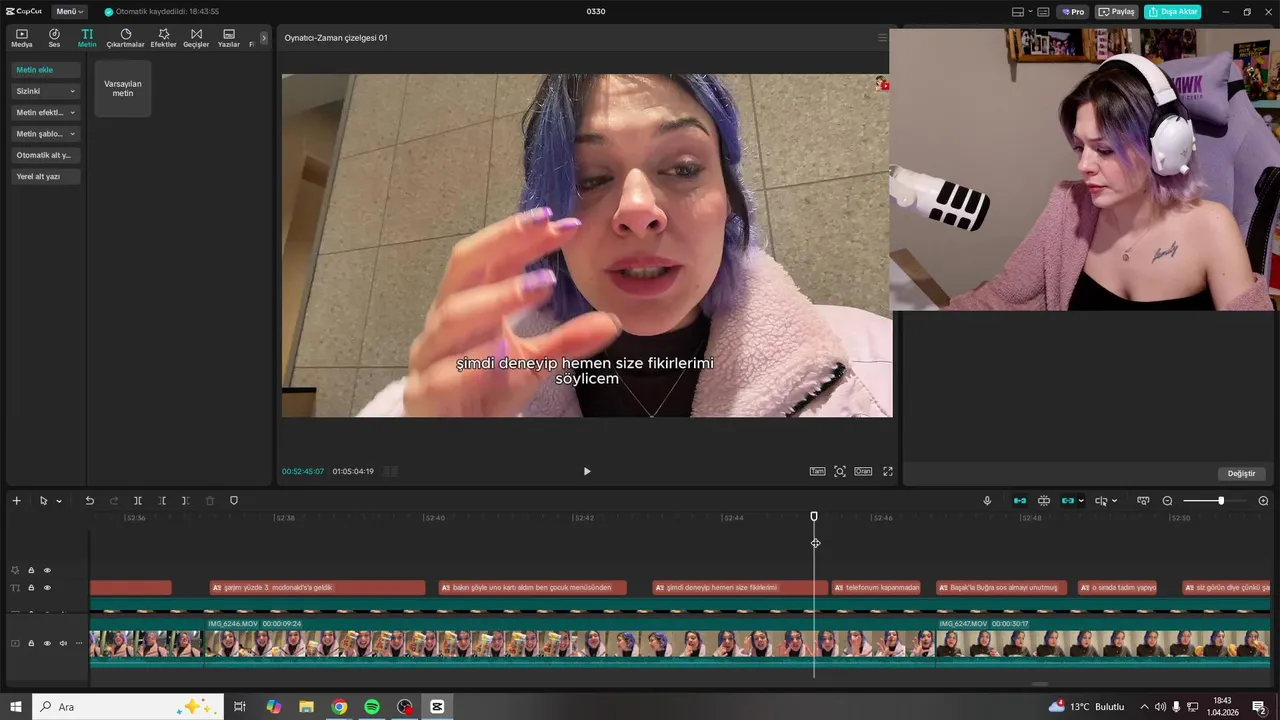Screen dimensions: 1280x720
Task: Open the preview focus zoom icon
Action: coord(840,471)
